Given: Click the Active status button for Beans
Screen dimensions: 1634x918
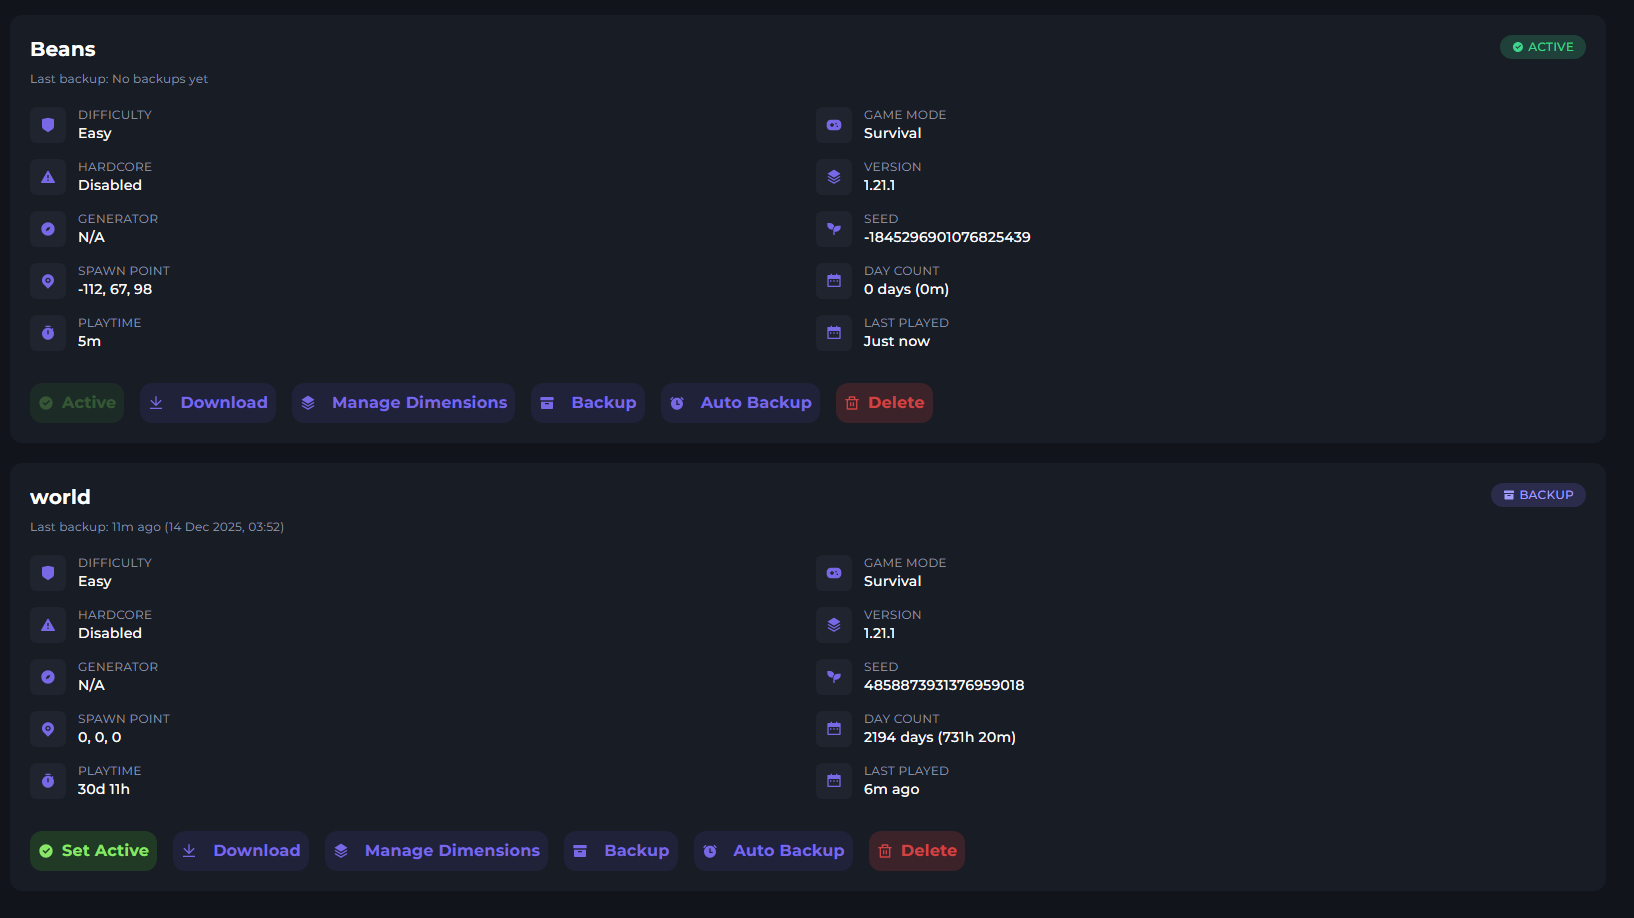Looking at the screenshot, I should click(77, 403).
